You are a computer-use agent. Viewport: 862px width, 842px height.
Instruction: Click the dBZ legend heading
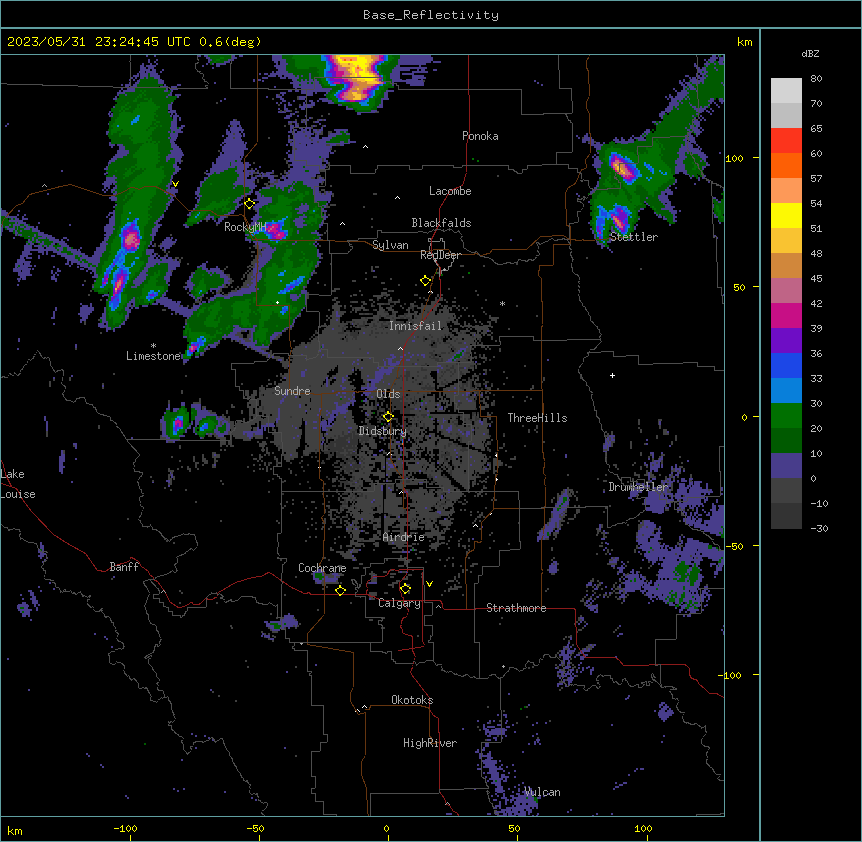click(x=810, y=53)
